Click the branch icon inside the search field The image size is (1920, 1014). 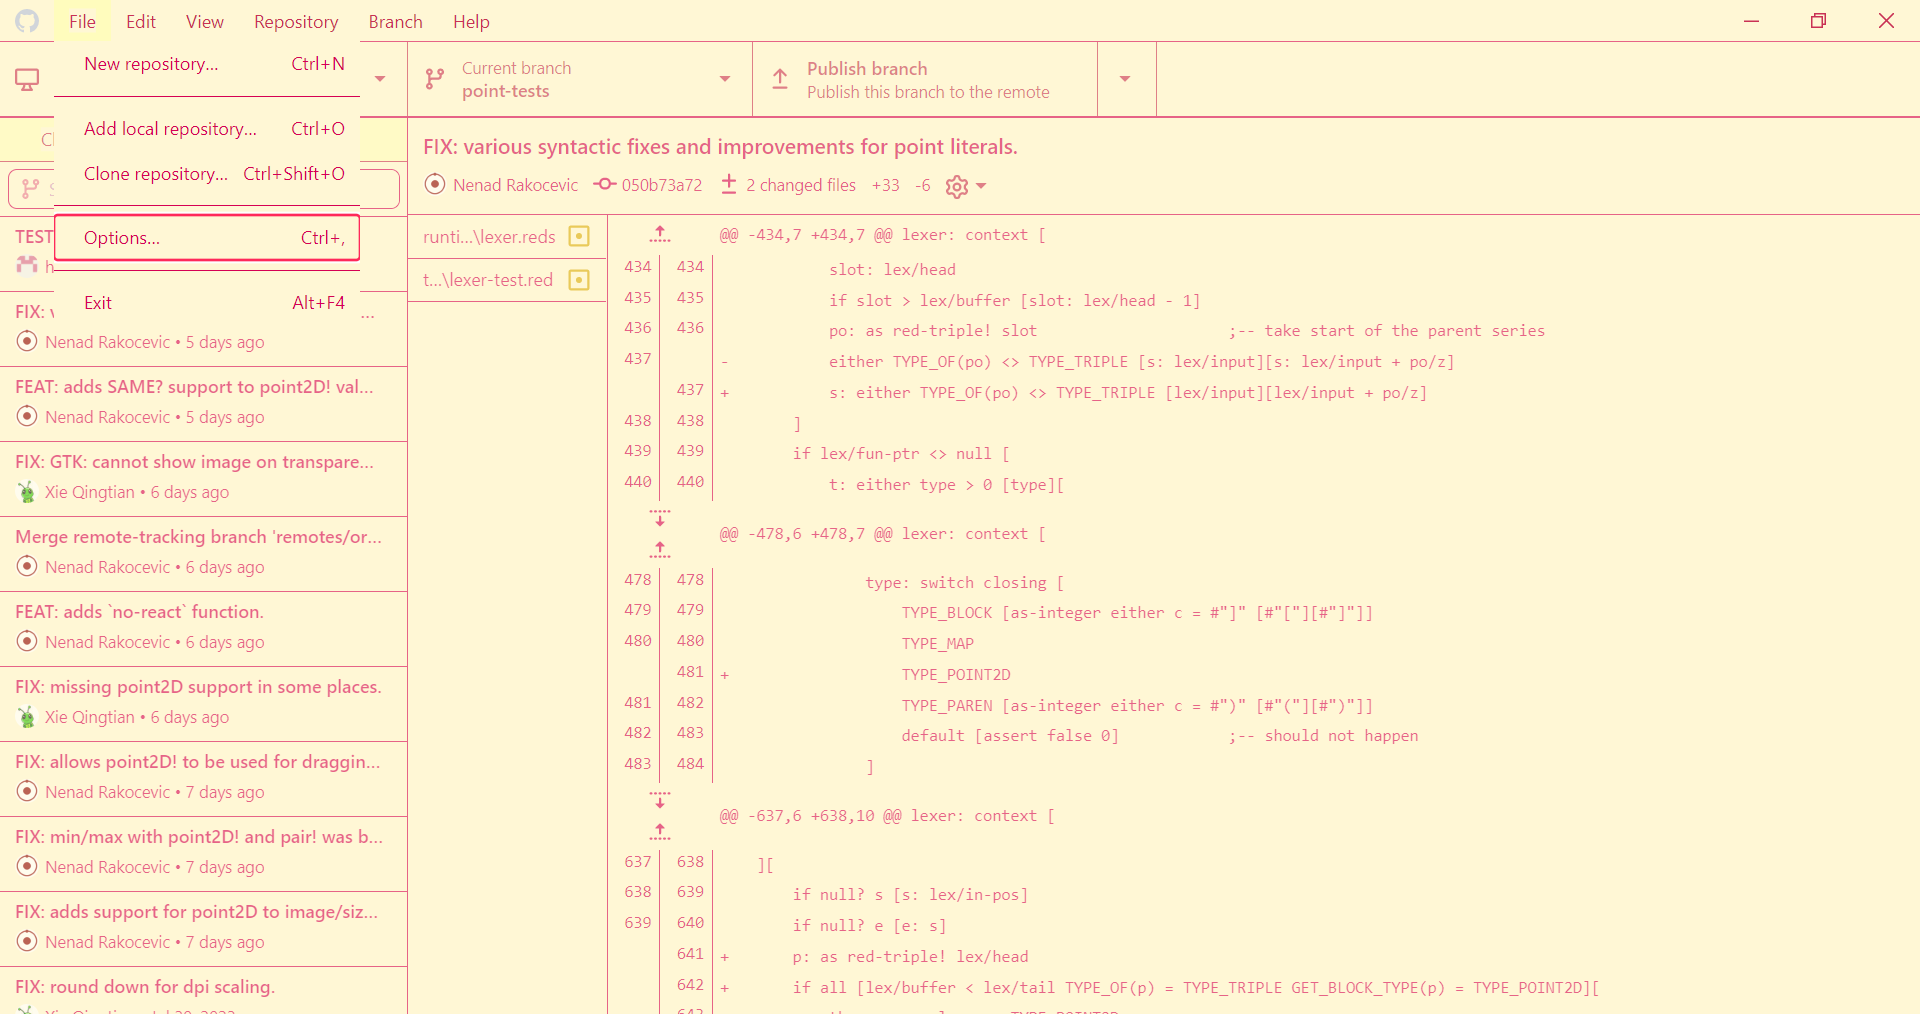tap(33, 188)
